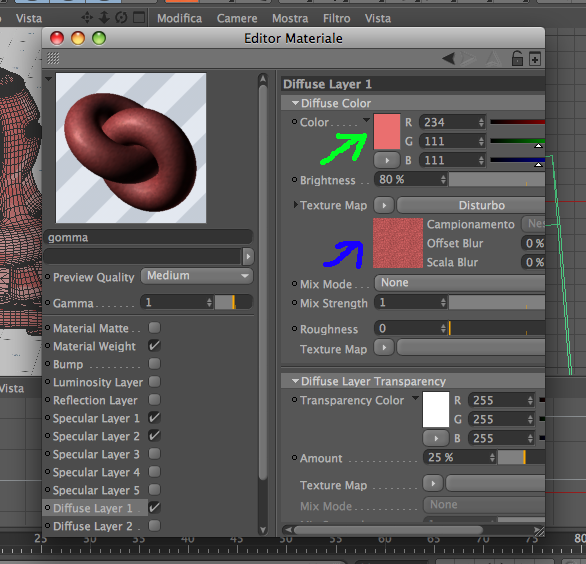Enable the Specular Layer 3 checkbox
The width and height of the screenshot is (586, 564).
(x=154, y=453)
